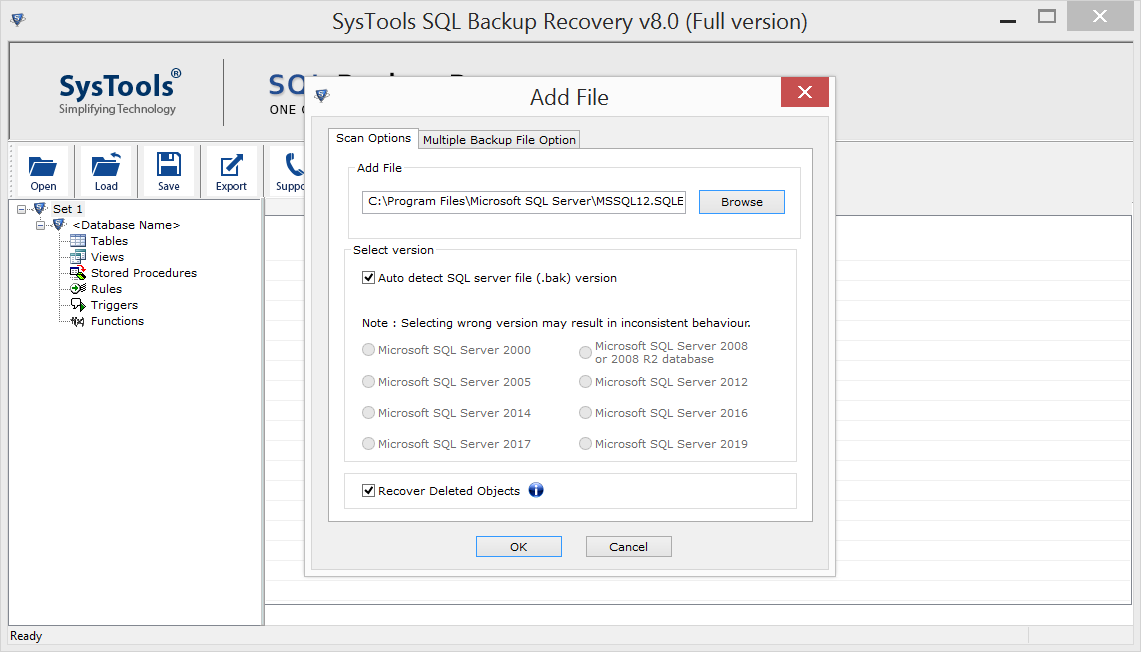Collapse the Database Name tree node
This screenshot has width=1141, height=652.
click(40, 225)
